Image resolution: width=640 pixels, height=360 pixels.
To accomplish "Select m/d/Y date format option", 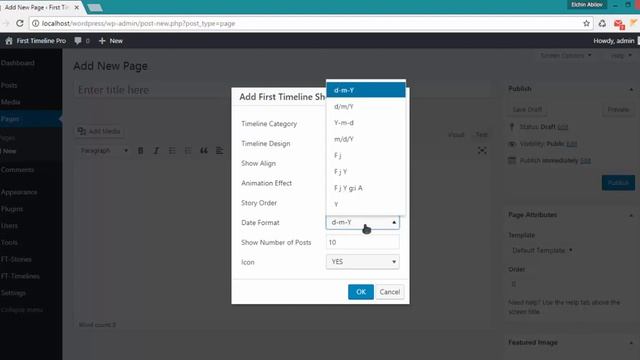I will (366, 139).
